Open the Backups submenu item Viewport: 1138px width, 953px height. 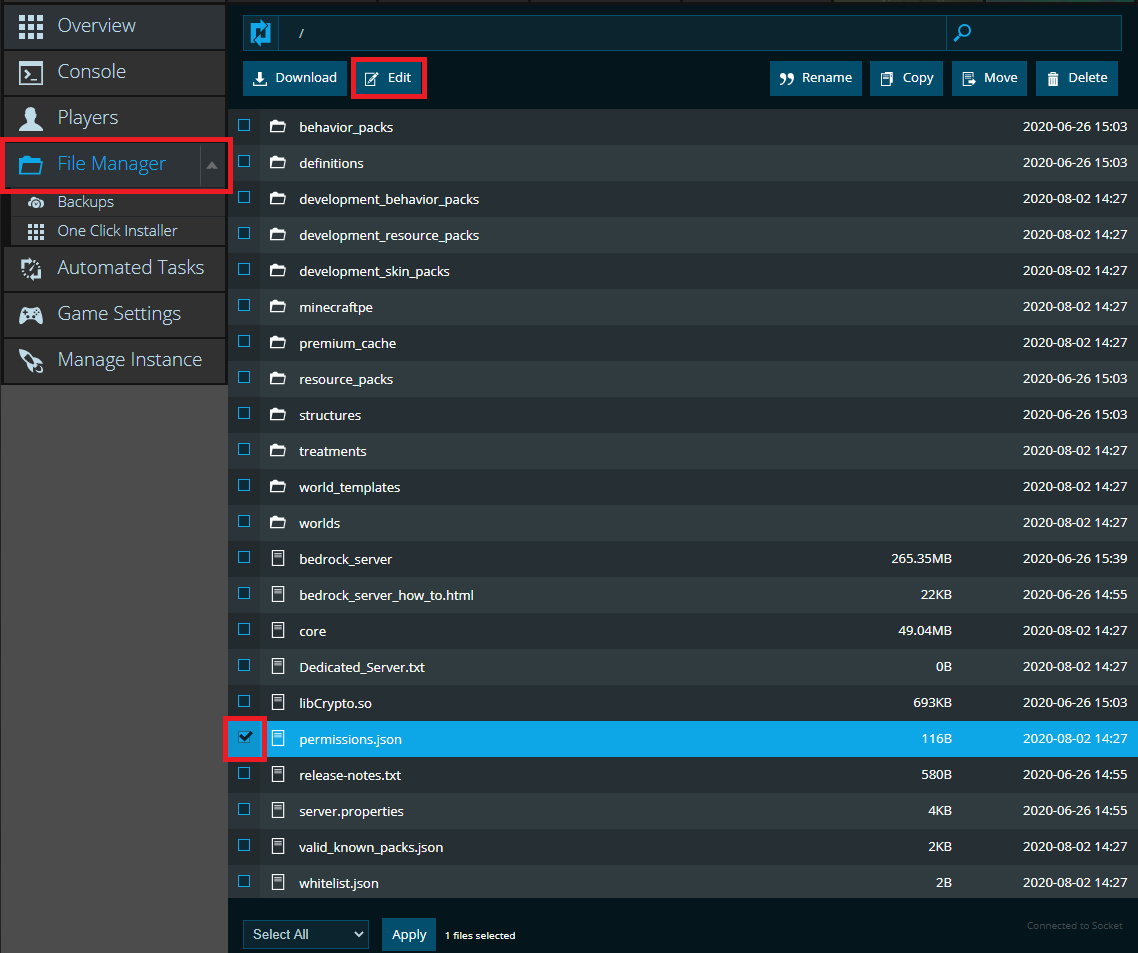85,202
